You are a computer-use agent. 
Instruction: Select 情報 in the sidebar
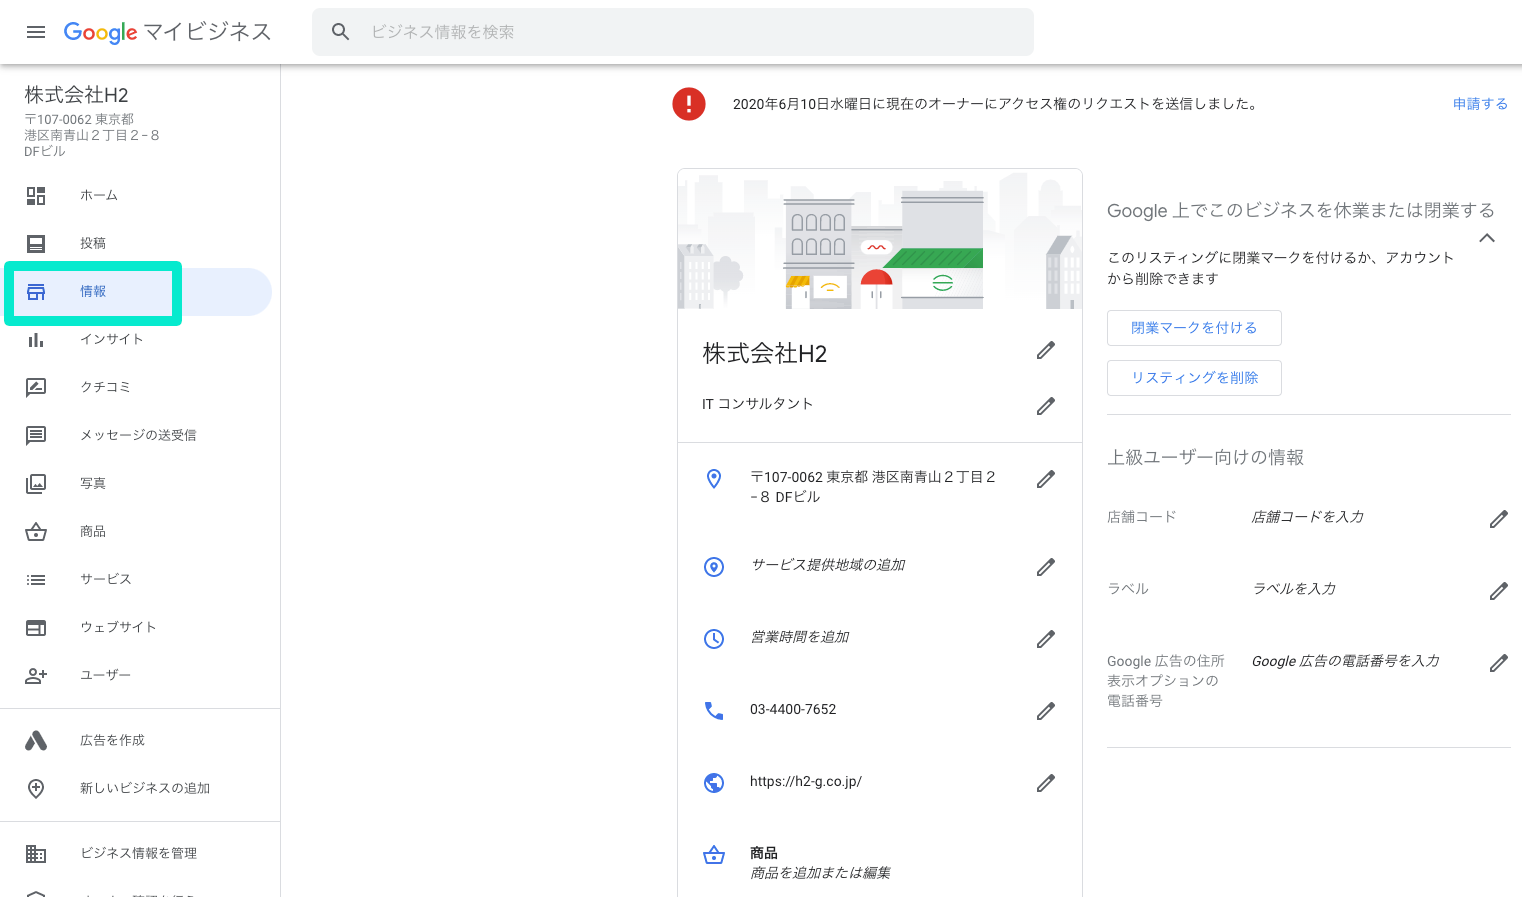(136, 292)
